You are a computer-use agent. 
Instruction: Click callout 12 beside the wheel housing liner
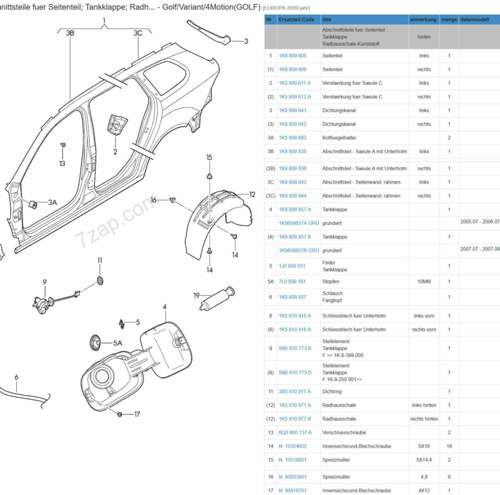pos(252,194)
